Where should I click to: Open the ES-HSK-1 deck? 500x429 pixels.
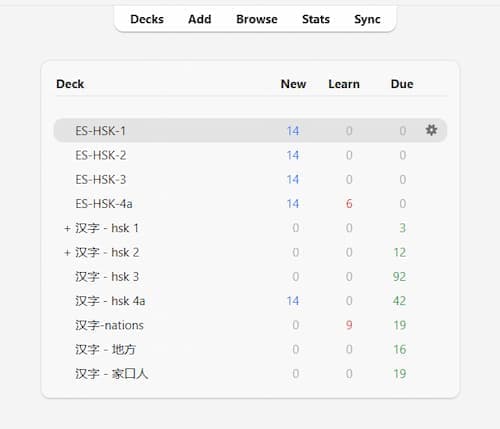100,131
